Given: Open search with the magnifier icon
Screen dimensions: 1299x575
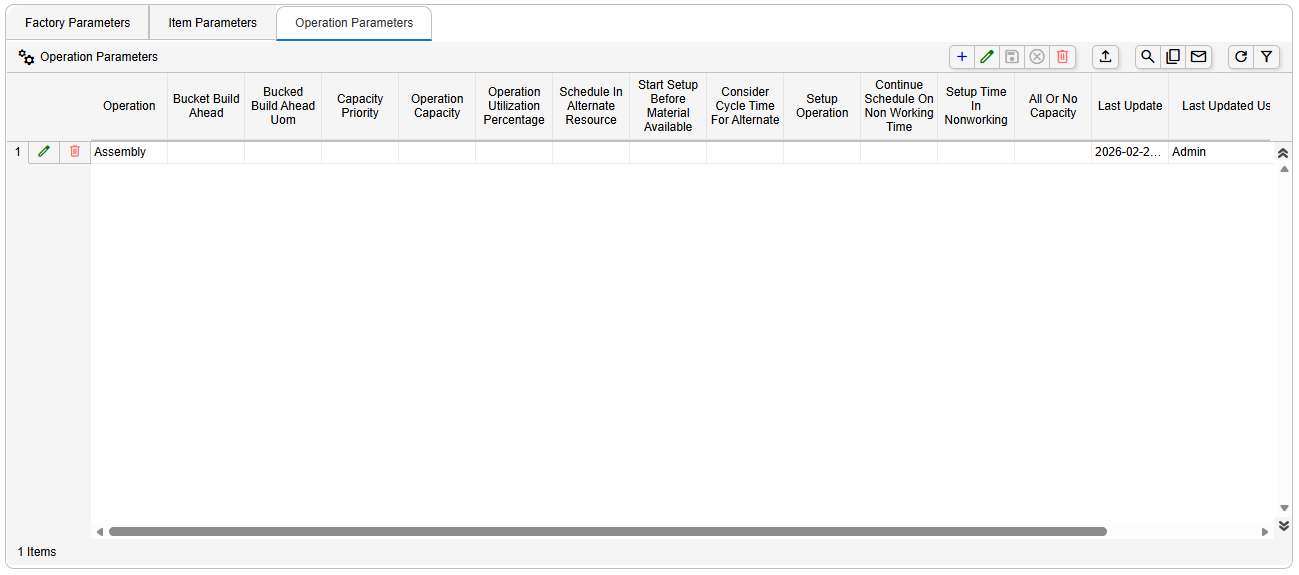Looking at the screenshot, I should (x=1148, y=57).
